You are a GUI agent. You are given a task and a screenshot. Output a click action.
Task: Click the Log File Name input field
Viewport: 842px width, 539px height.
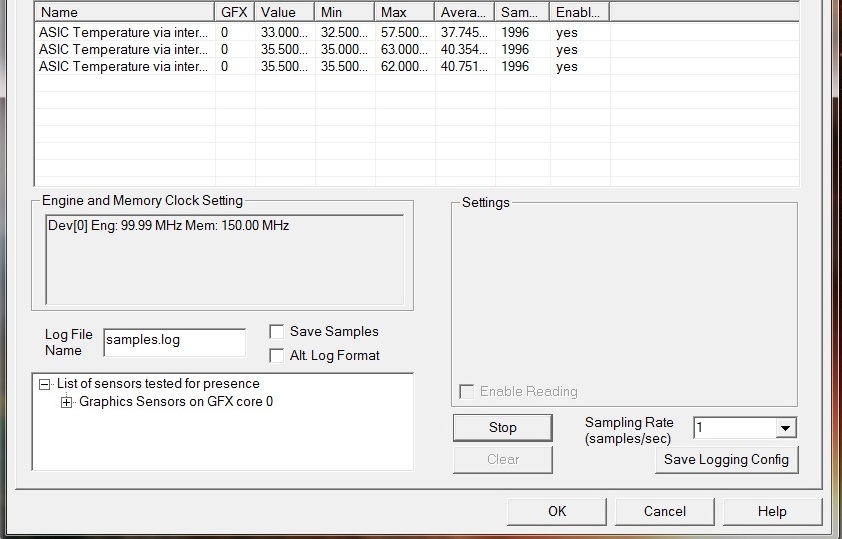175,343
